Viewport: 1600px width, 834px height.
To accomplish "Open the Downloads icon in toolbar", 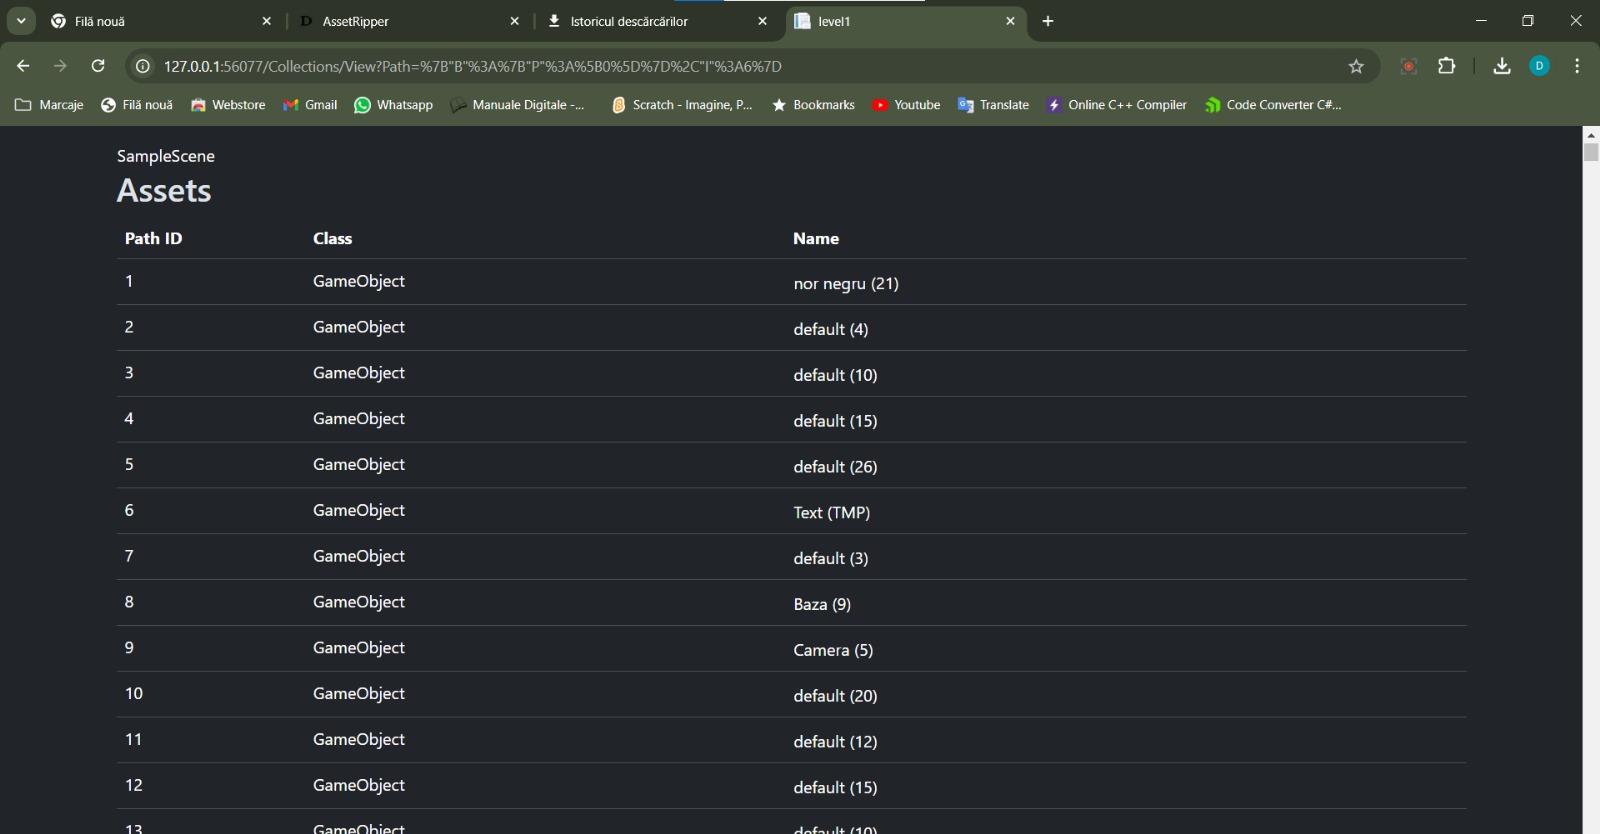I will pos(1501,66).
